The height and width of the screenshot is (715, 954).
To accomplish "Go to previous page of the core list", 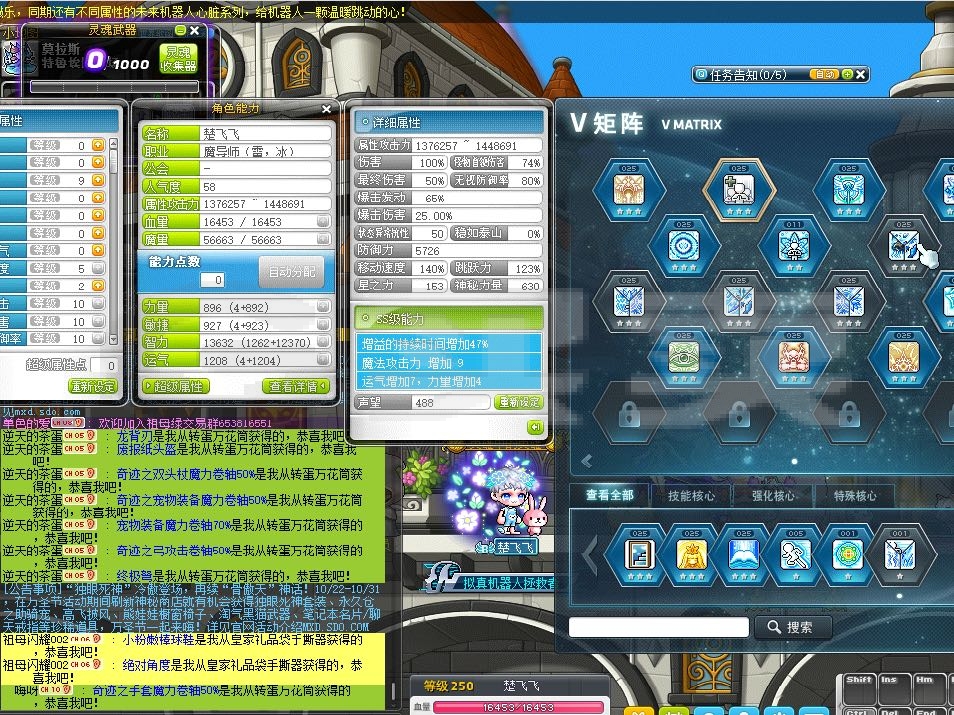I will [590, 554].
